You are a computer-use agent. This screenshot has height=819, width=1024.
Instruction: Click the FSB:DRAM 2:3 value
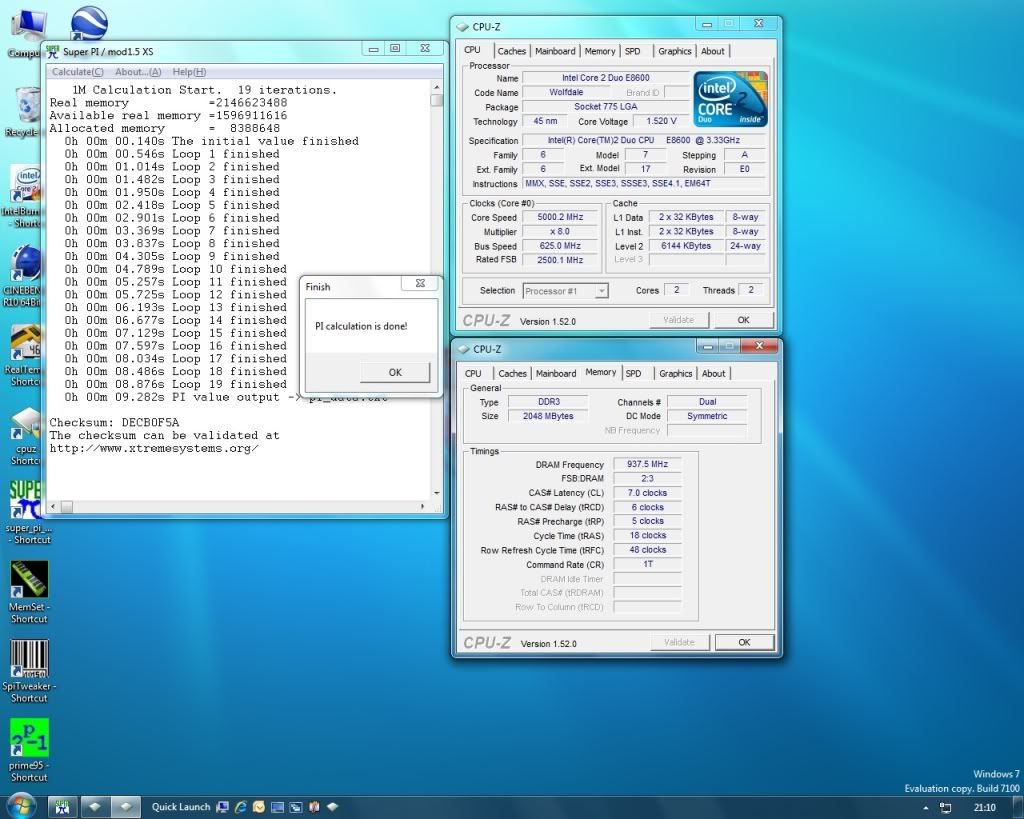pos(647,478)
